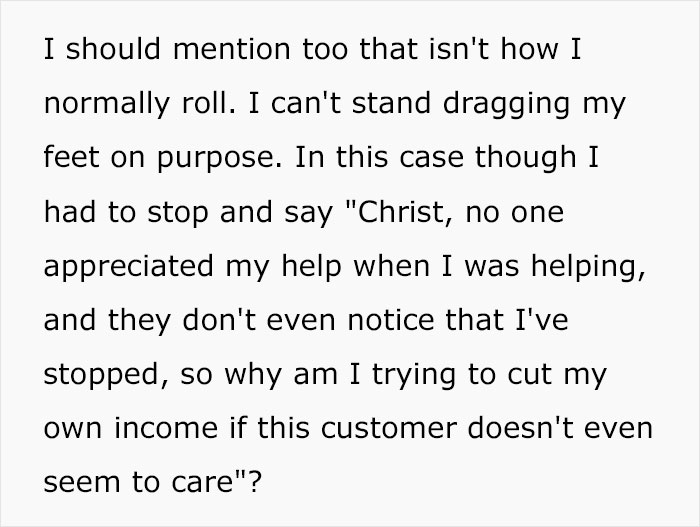Click the phrase "dragging my" text
Screen dimensions: 700x527
(x=534, y=105)
